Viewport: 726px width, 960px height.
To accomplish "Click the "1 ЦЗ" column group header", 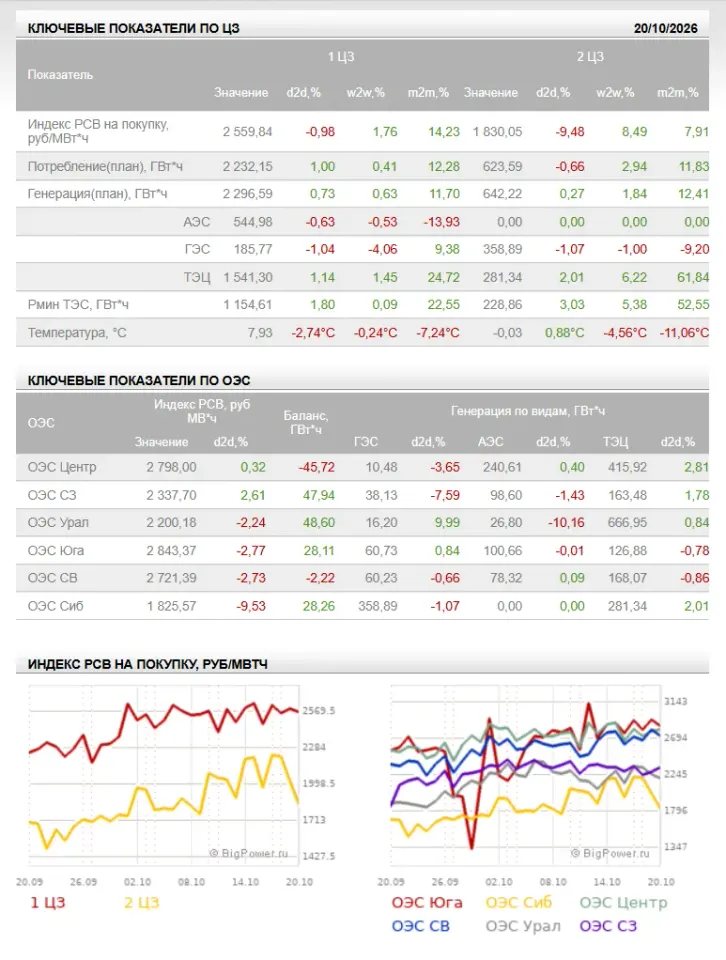I will (341, 57).
